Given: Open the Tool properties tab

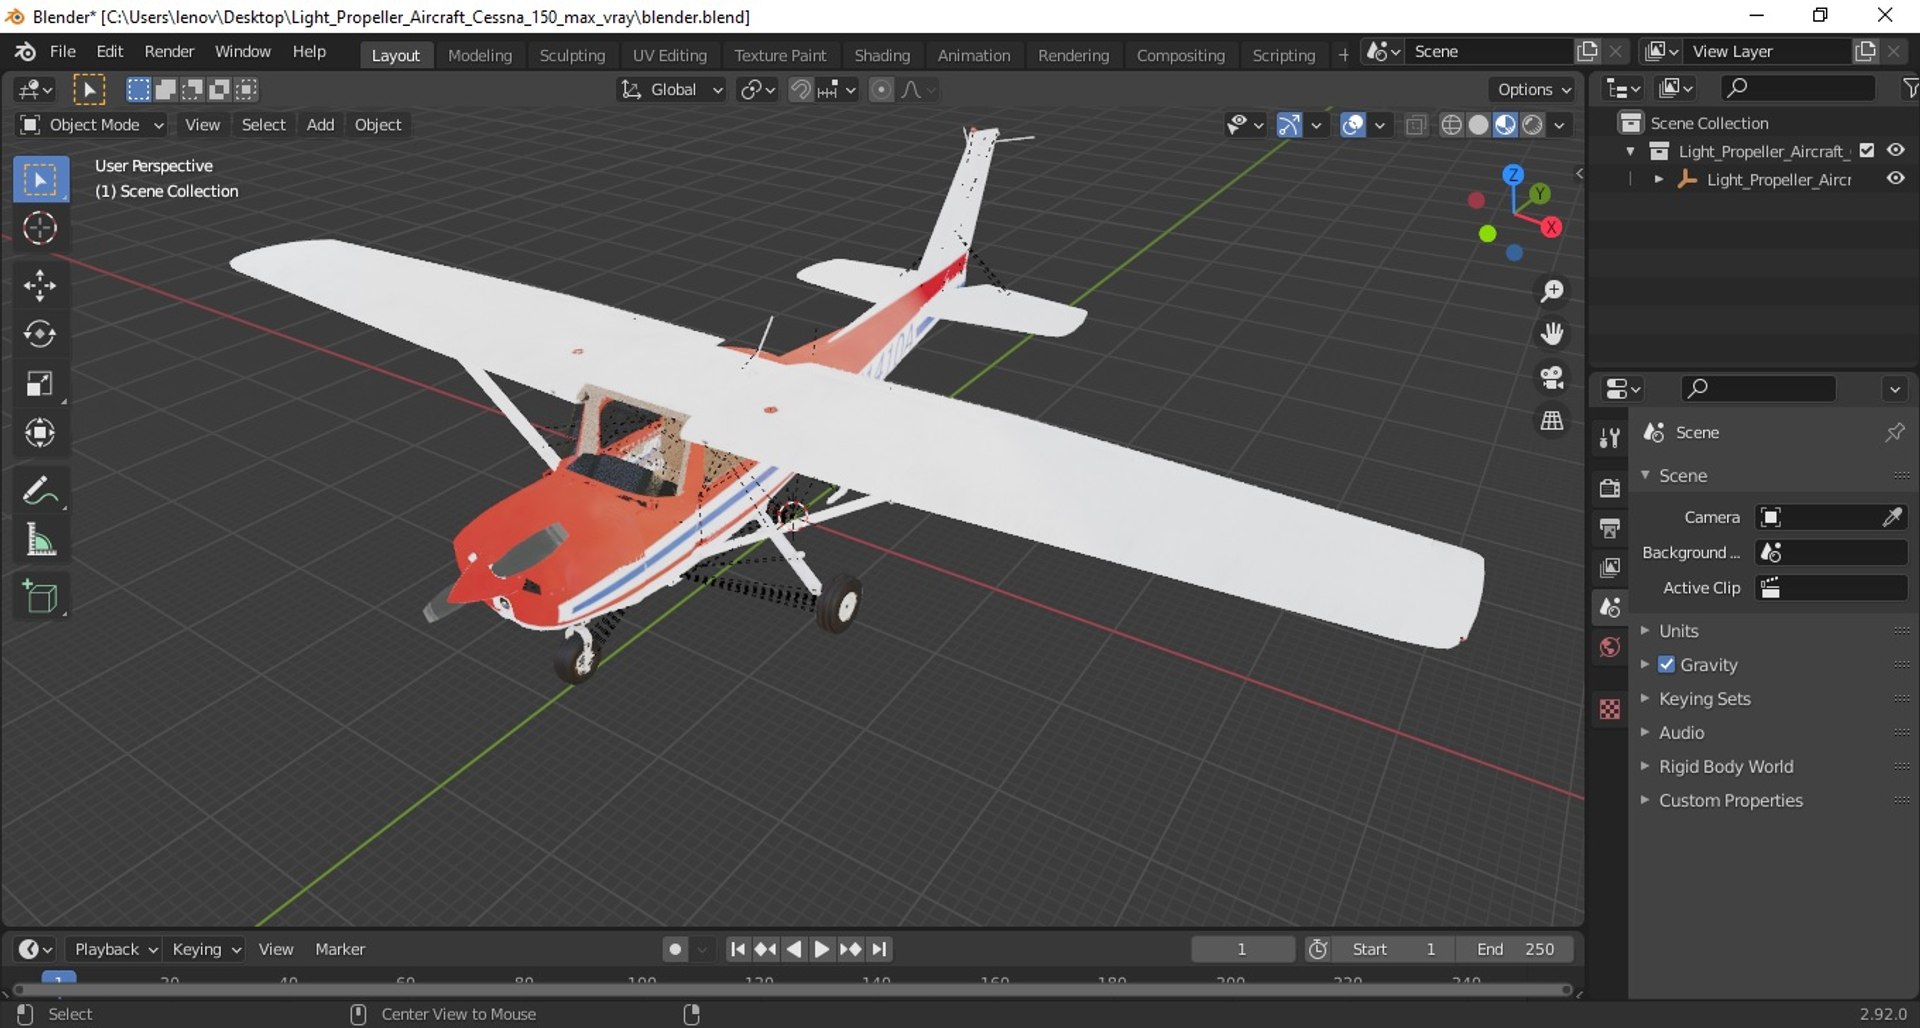Looking at the screenshot, I should tap(1609, 438).
